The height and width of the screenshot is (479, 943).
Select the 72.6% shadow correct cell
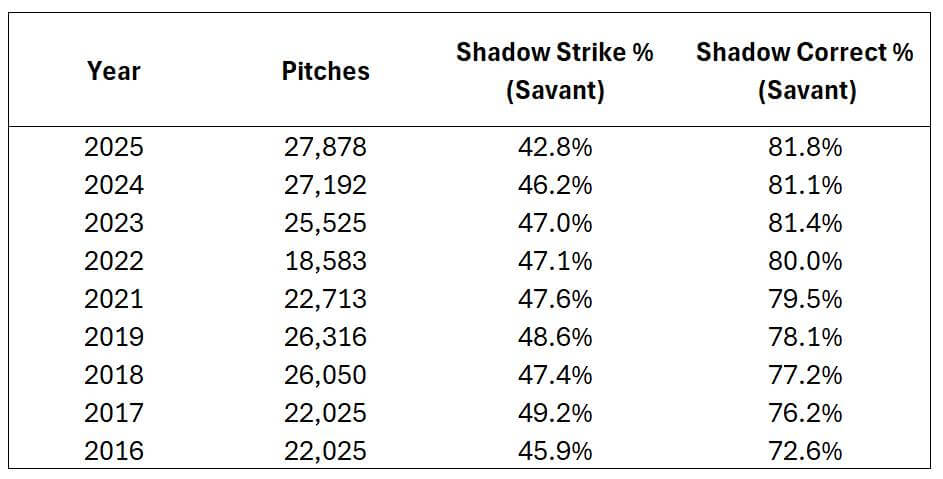tap(805, 450)
